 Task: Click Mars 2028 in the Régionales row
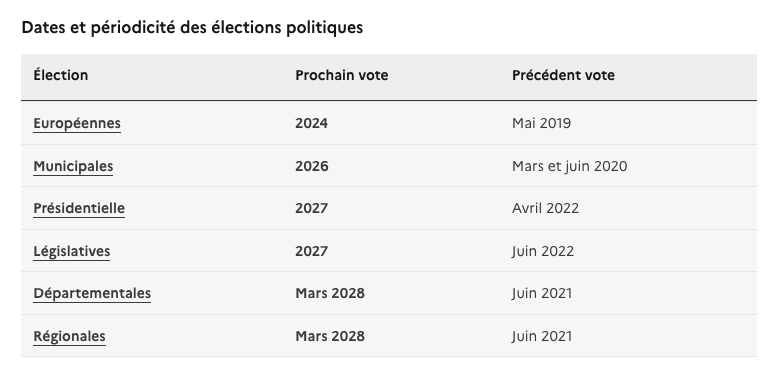330,336
